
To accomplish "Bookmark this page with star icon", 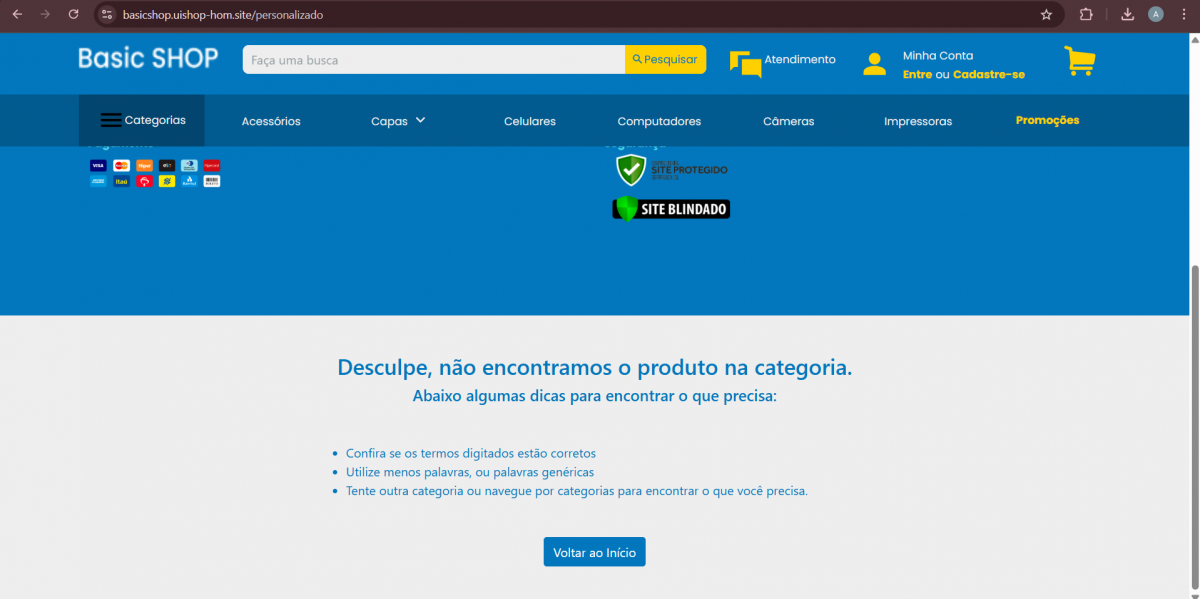I will (x=1046, y=15).
